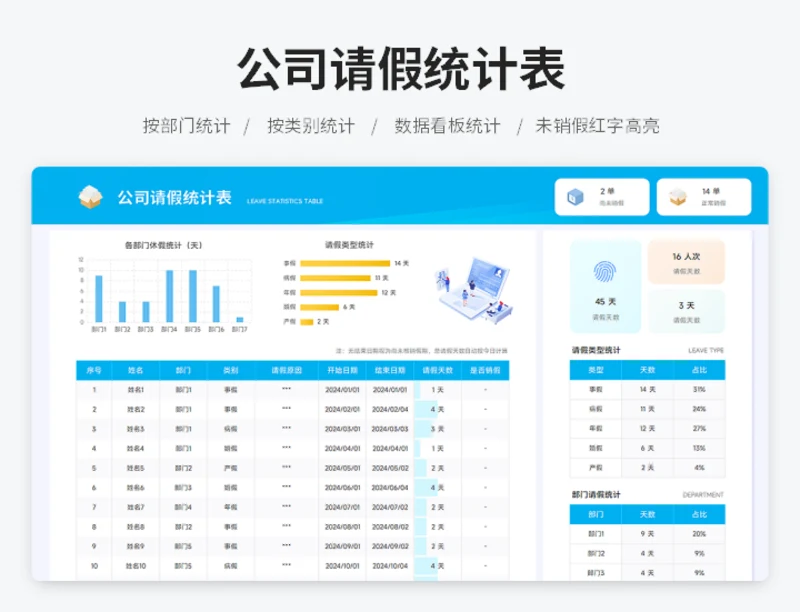
Task: Select the small 部门7 bar in the chart
Action: click(240, 320)
